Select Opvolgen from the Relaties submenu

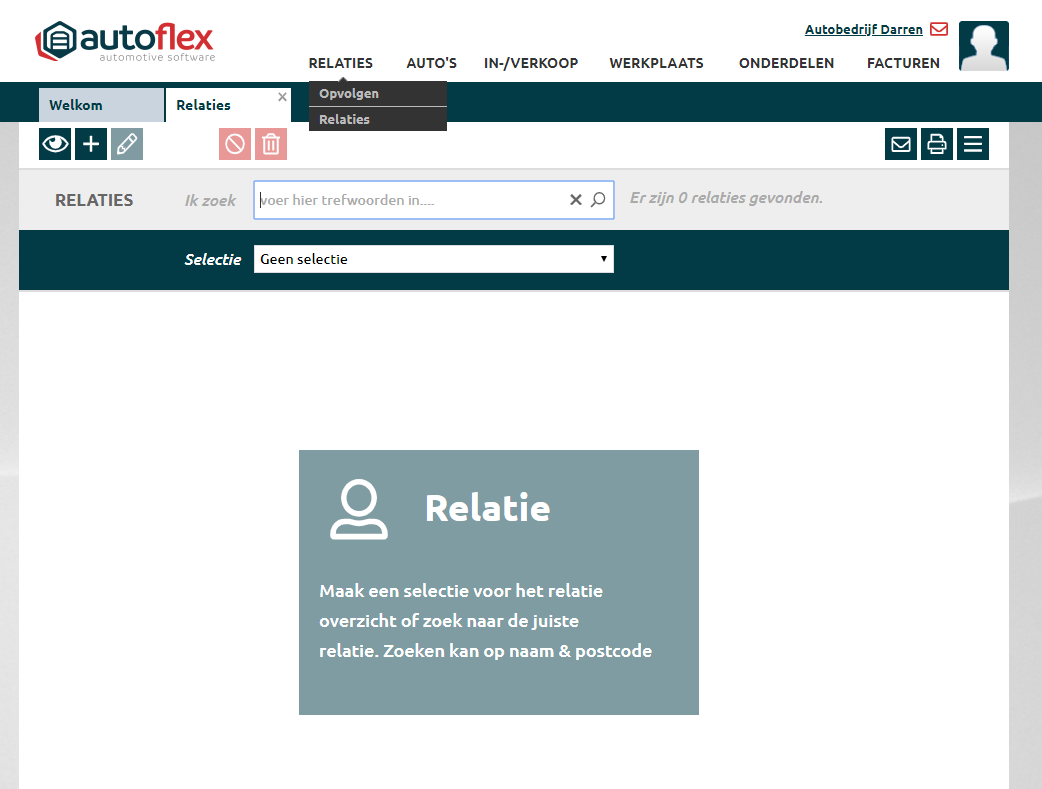349,94
